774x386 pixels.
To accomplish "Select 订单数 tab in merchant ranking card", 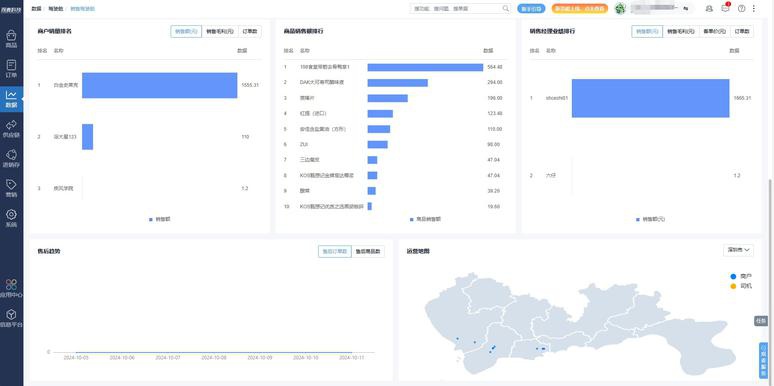I will (250, 31).
